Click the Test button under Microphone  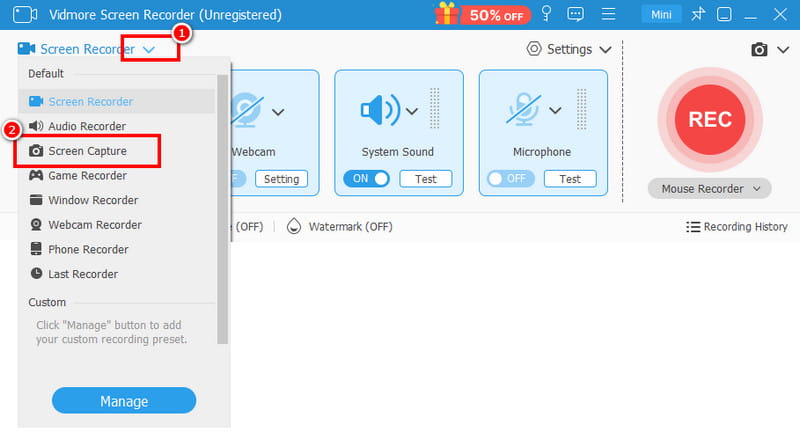[x=570, y=179]
